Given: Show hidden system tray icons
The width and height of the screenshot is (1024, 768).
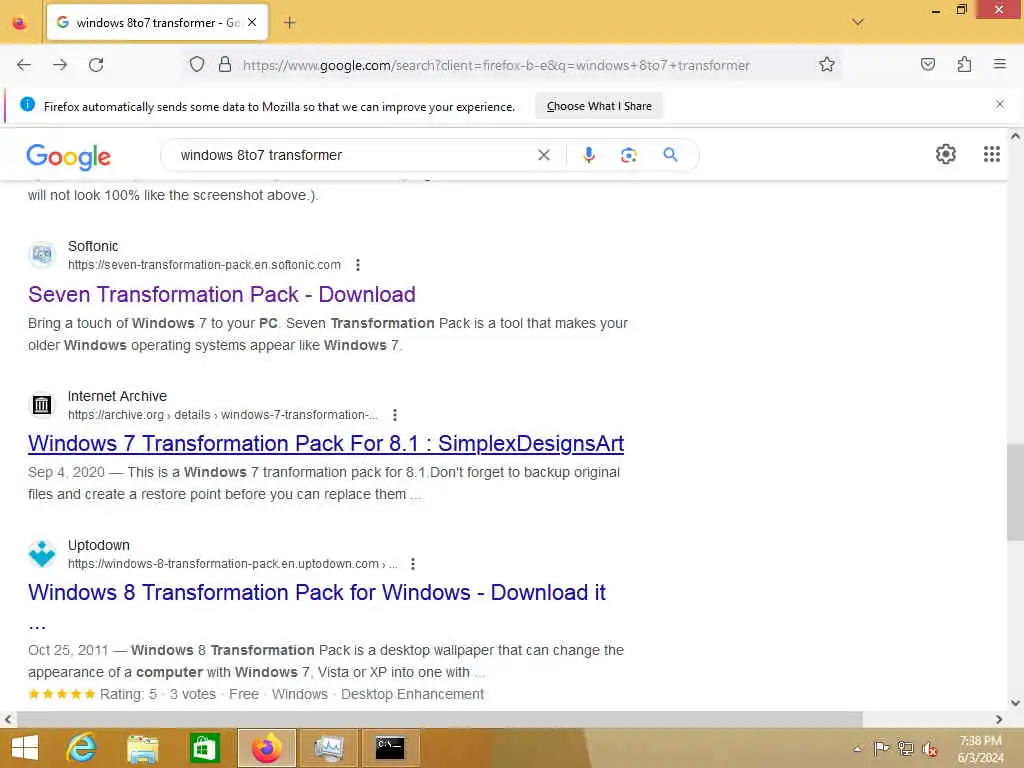Looking at the screenshot, I should (x=857, y=748).
